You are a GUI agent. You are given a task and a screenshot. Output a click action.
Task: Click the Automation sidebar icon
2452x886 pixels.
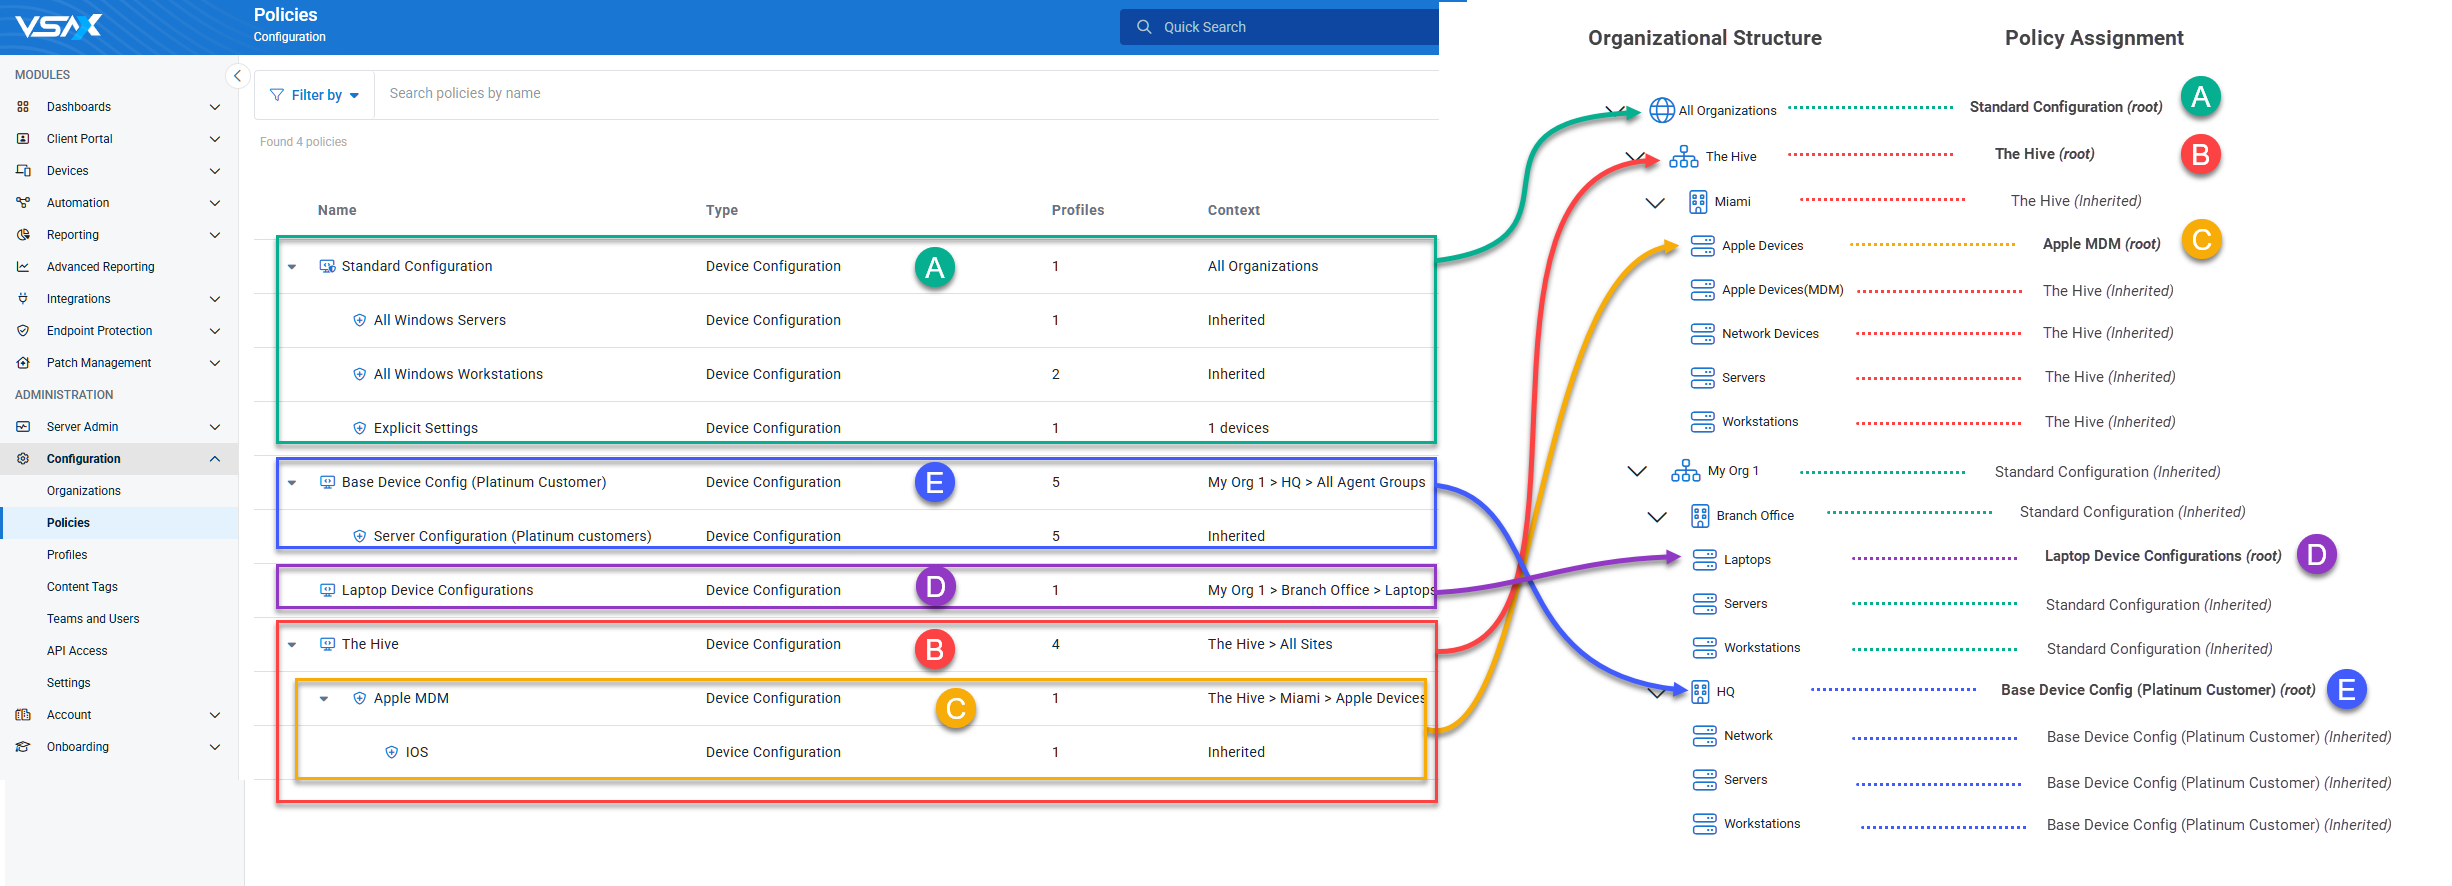click(23, 203)
